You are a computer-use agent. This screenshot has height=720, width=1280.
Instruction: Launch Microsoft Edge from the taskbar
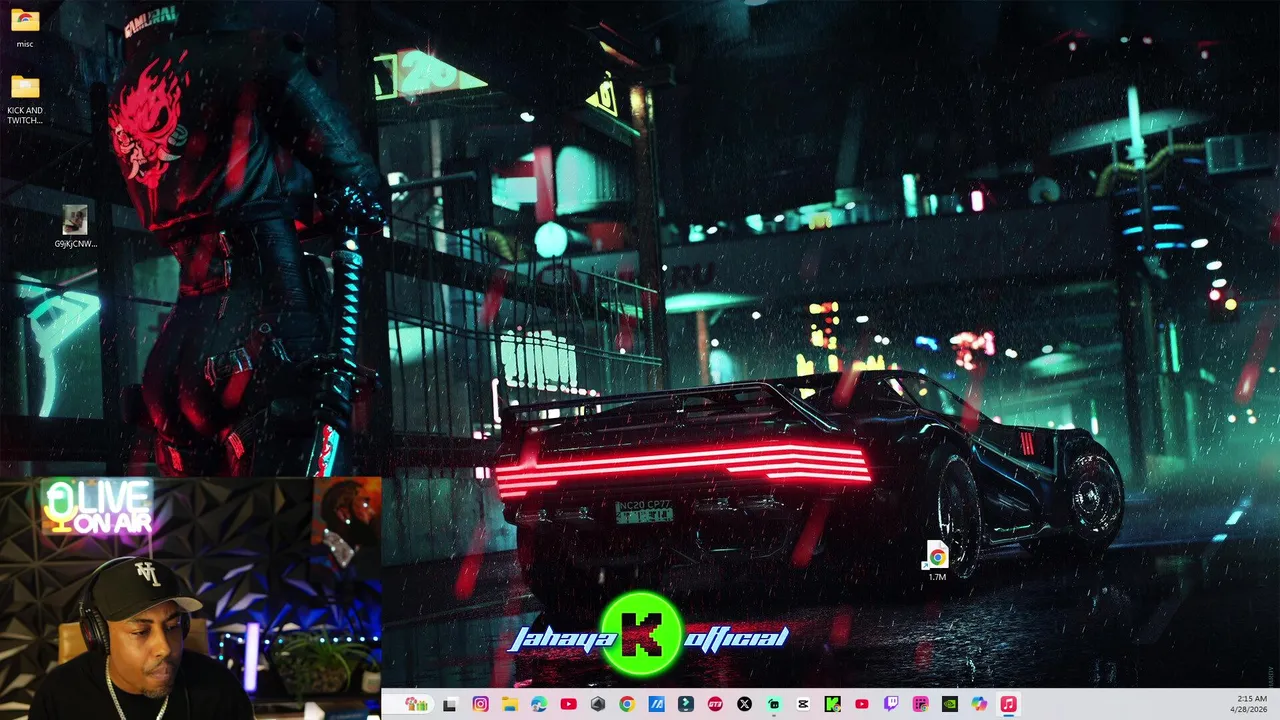[539, 704]
